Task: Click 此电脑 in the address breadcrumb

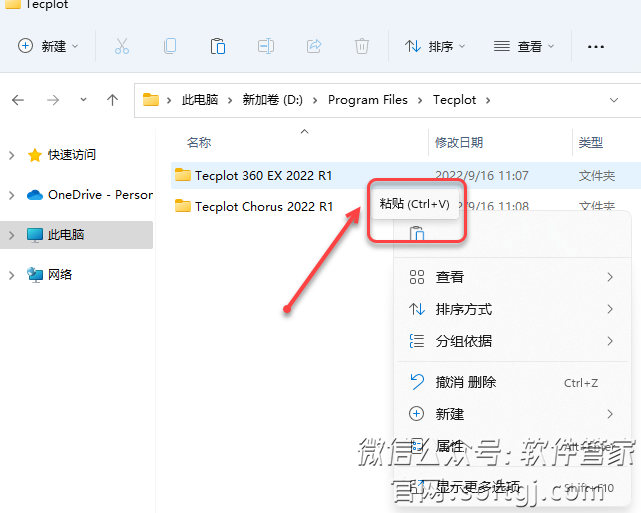Action: pos(200,100)
